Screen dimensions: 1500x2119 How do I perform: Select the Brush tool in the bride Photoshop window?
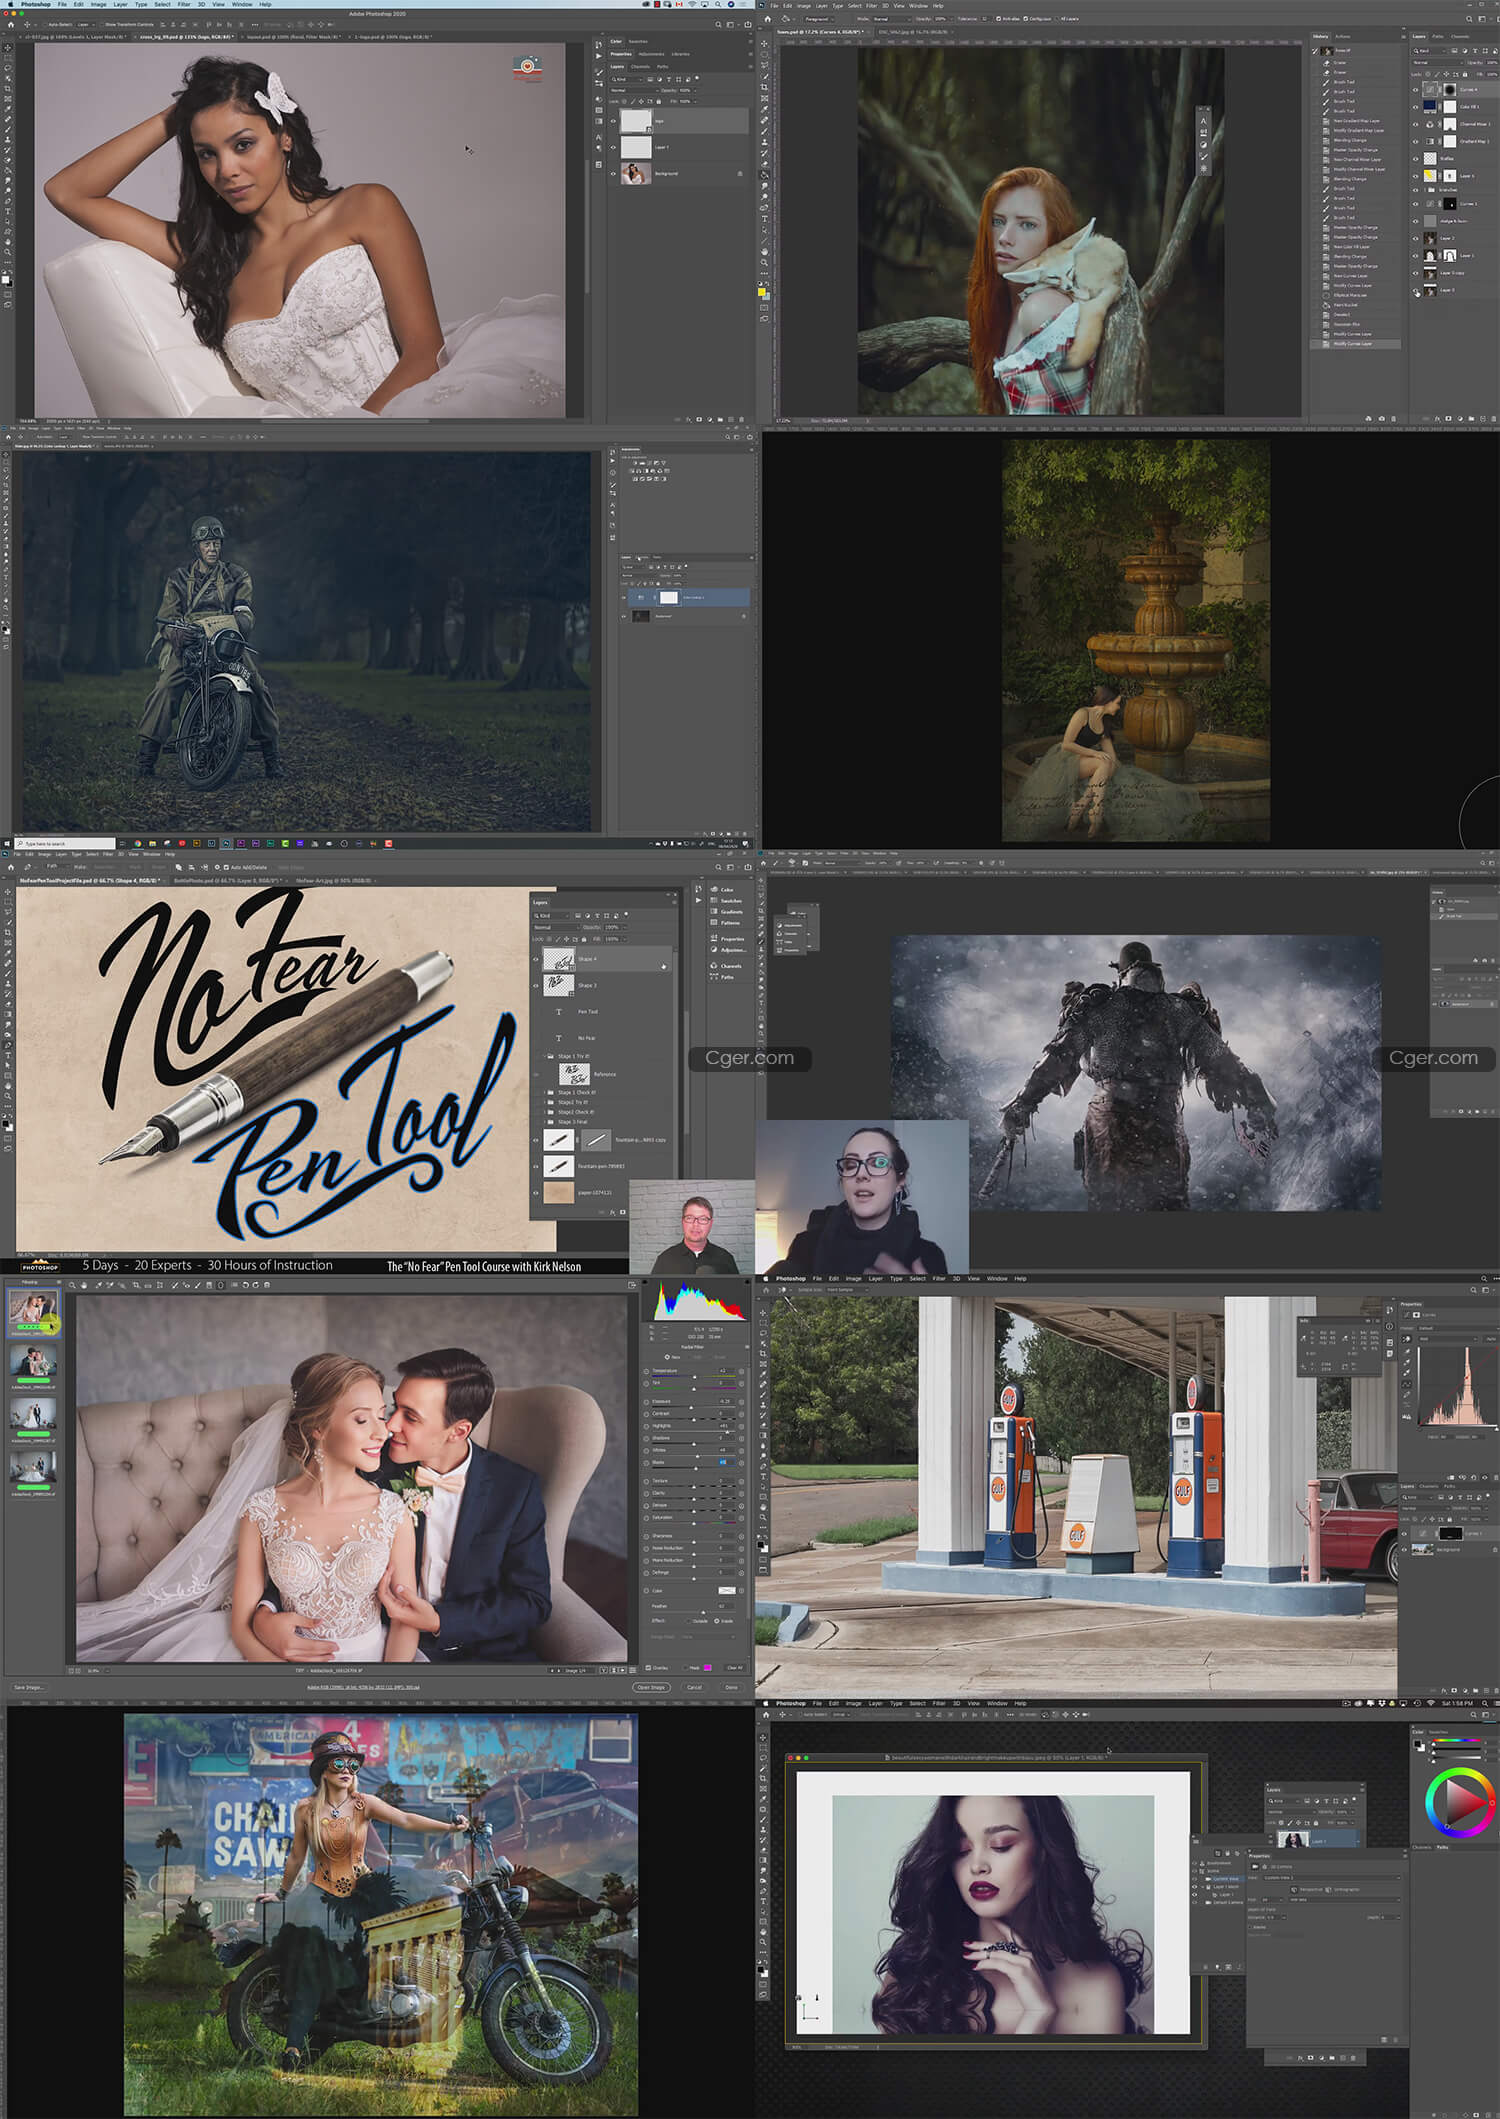click(8, 129)
